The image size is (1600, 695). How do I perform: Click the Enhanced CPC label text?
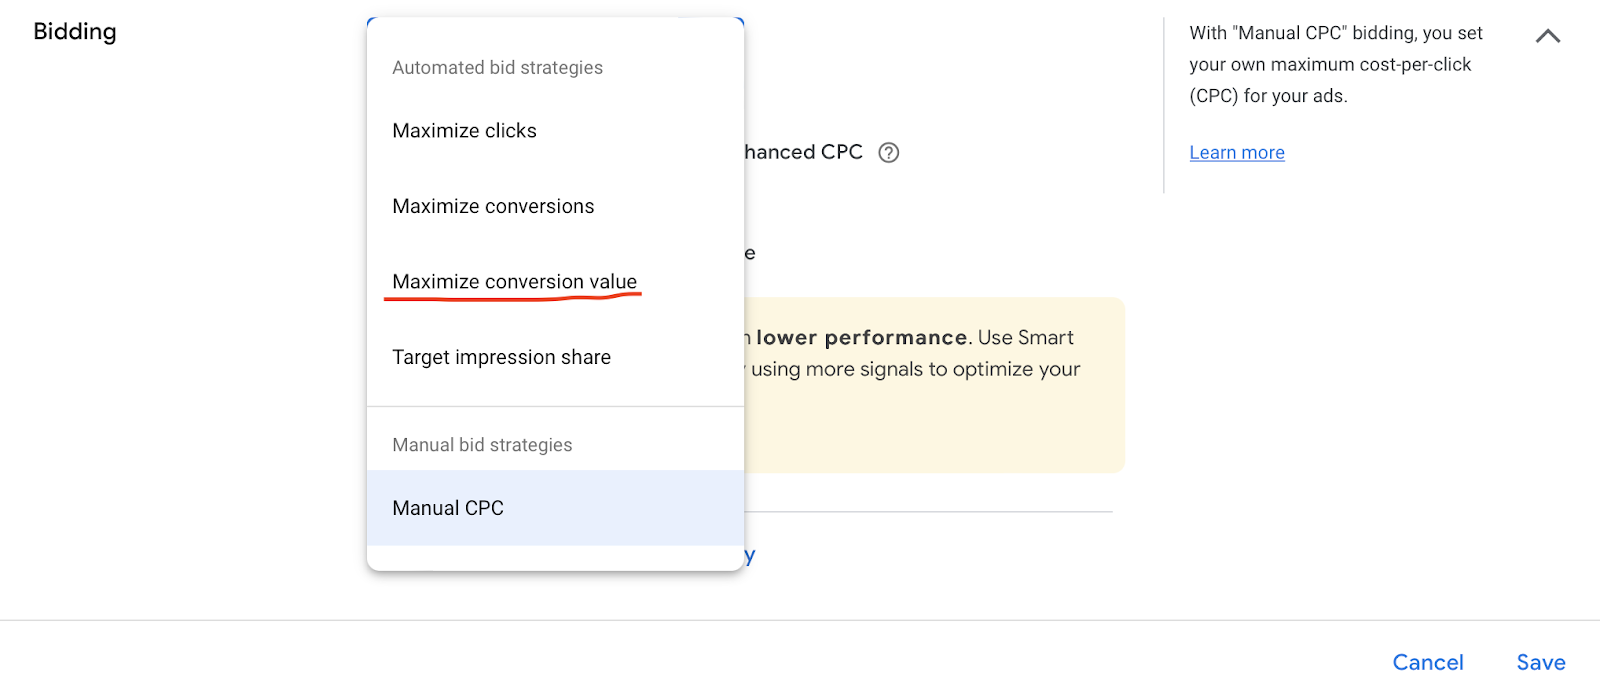803,152
